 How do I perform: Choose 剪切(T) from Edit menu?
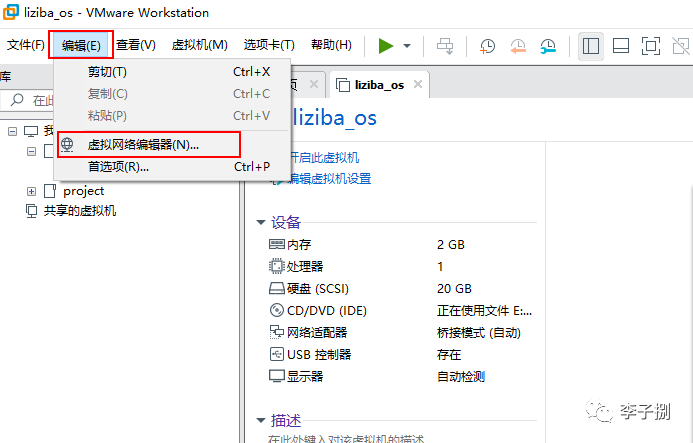click(172, 72)
